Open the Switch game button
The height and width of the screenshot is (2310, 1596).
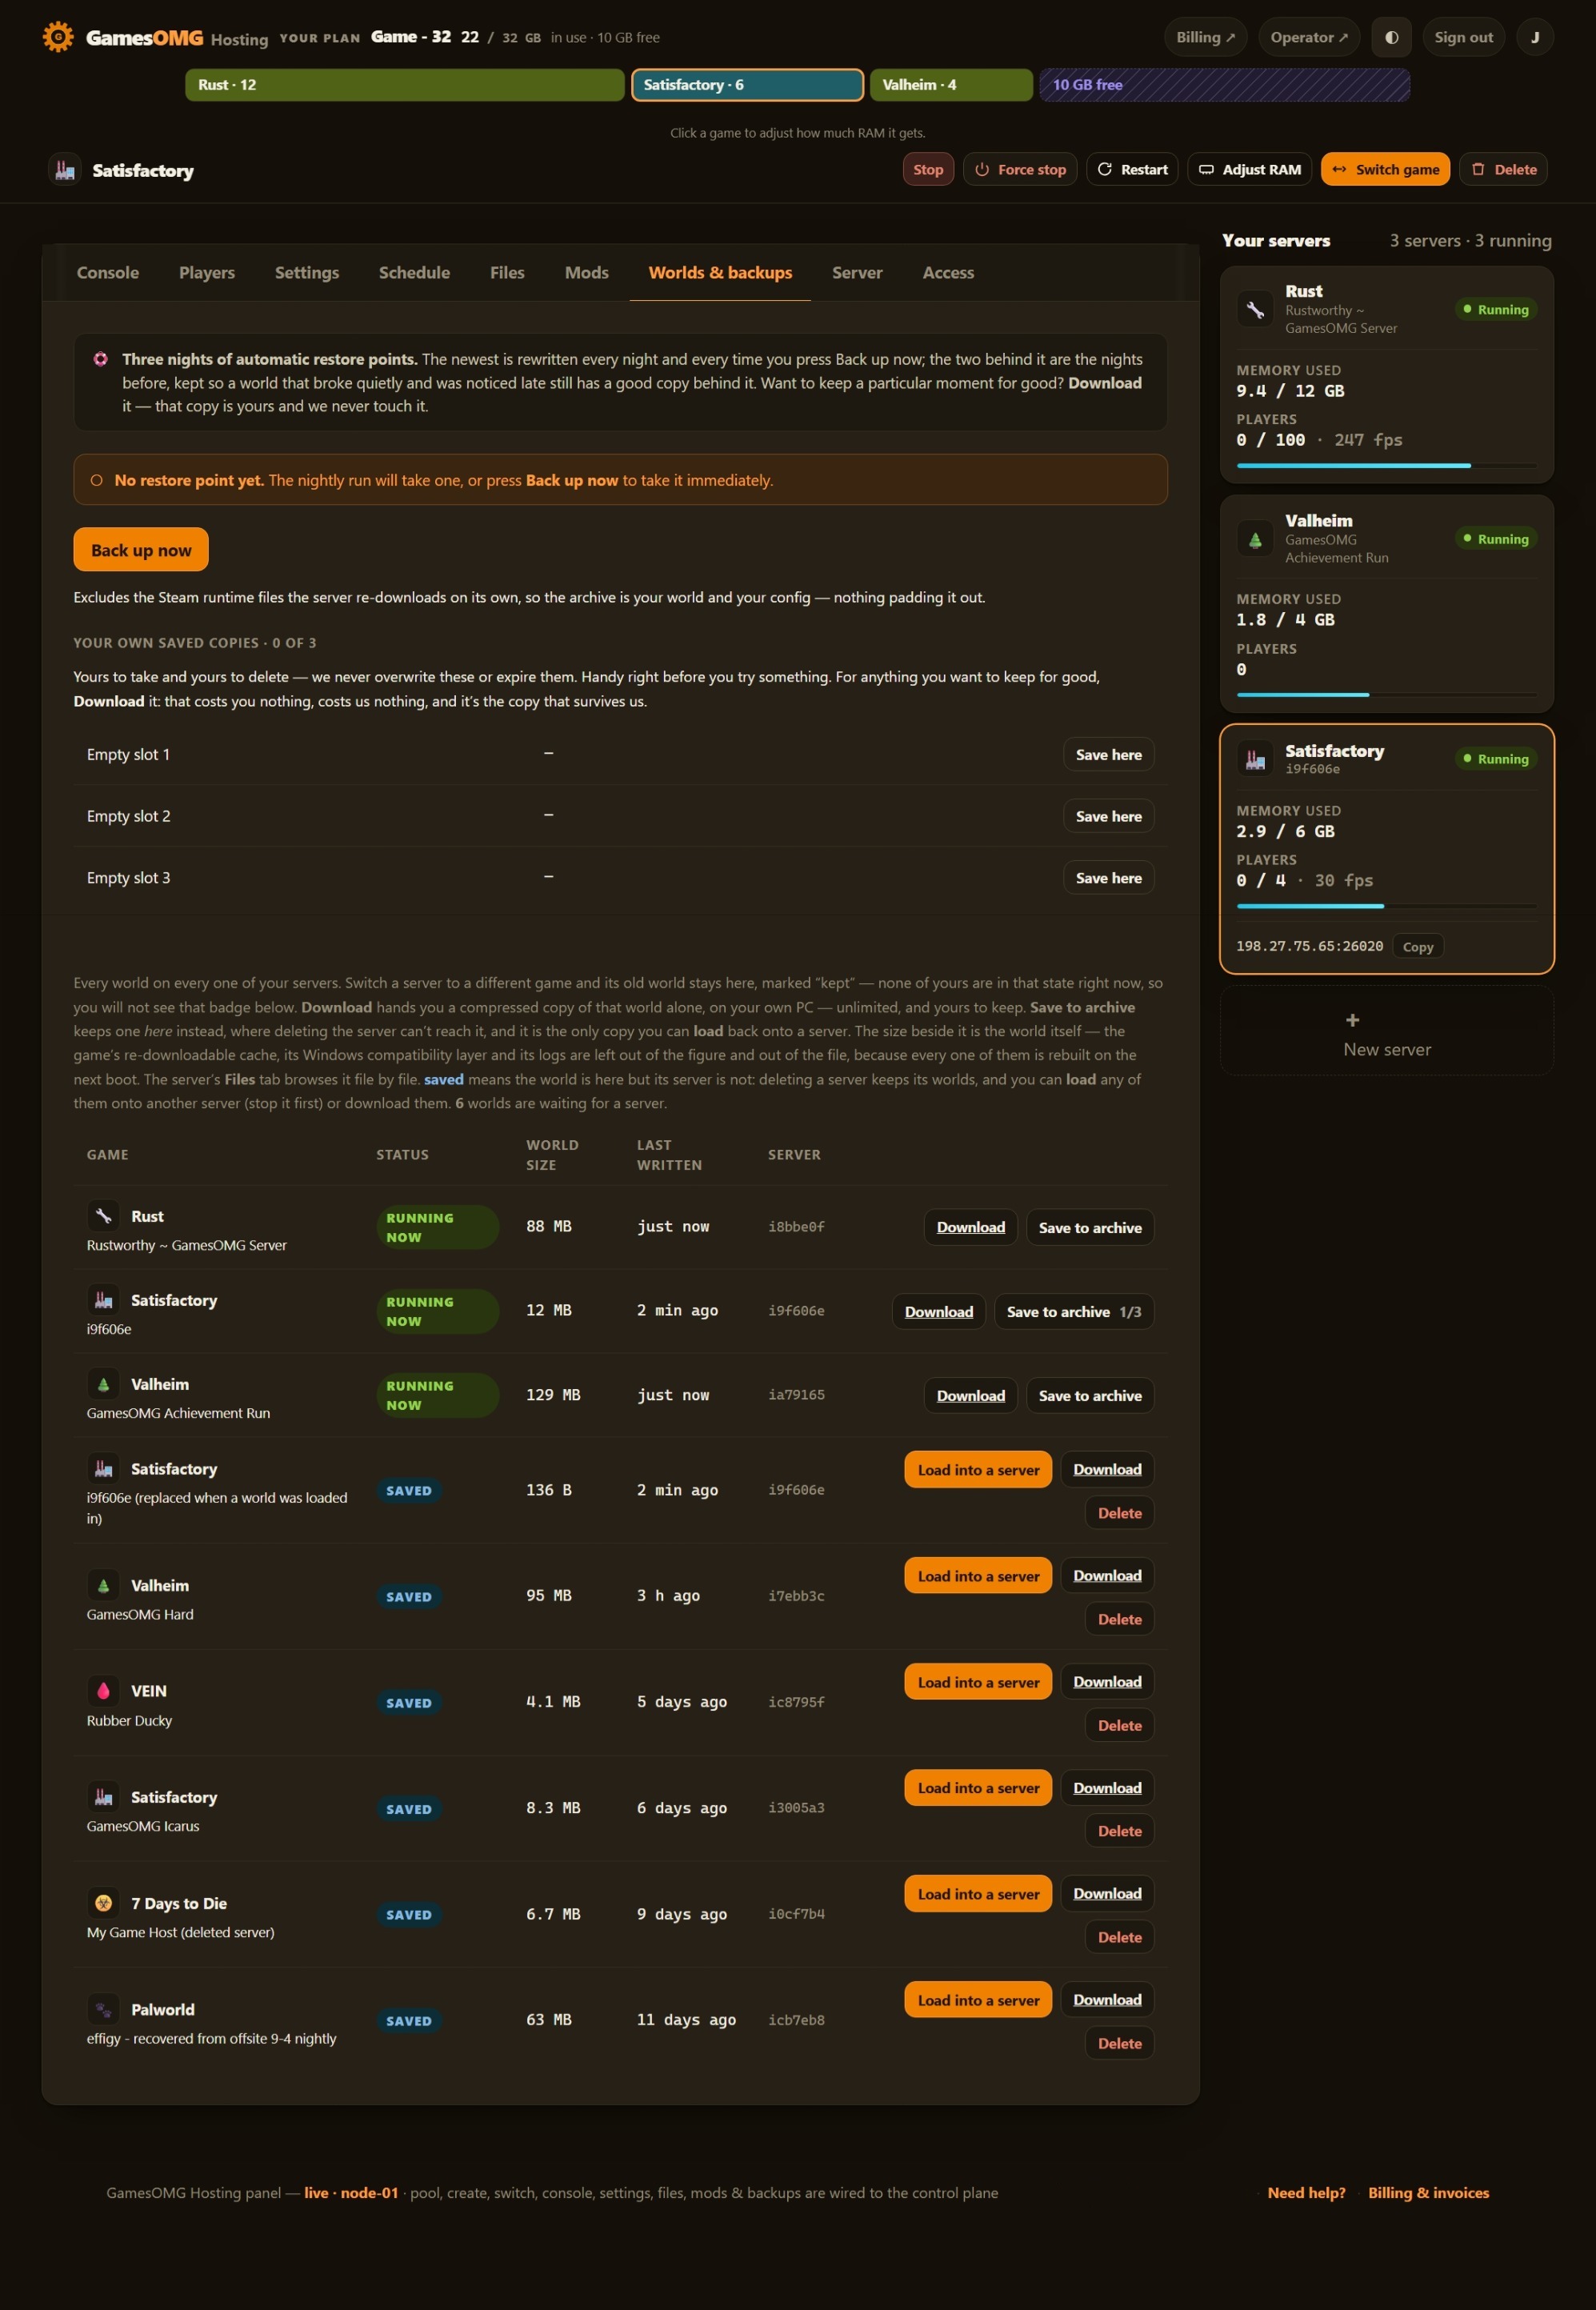[1385, 170]
